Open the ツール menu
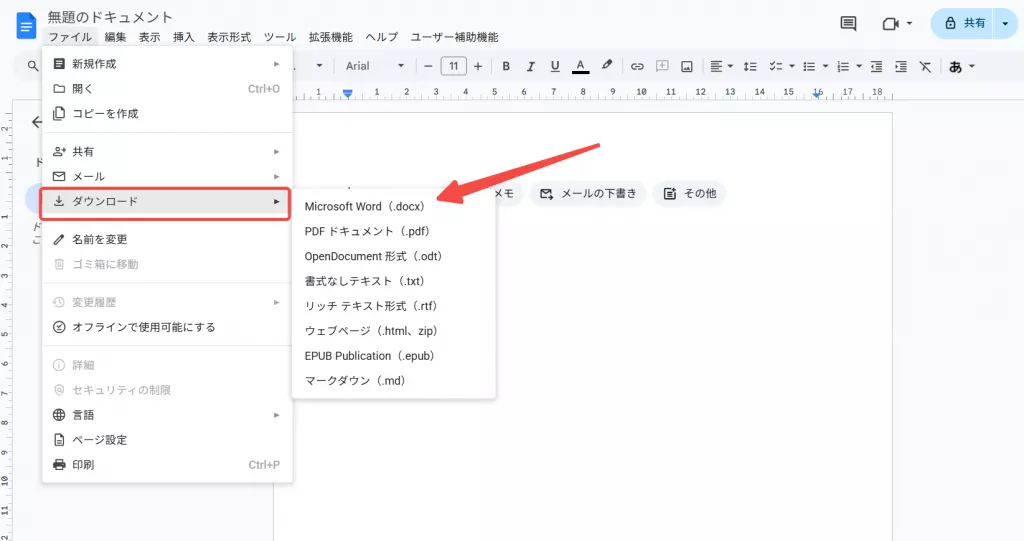1024x541 pixels. tap(280, 37)
